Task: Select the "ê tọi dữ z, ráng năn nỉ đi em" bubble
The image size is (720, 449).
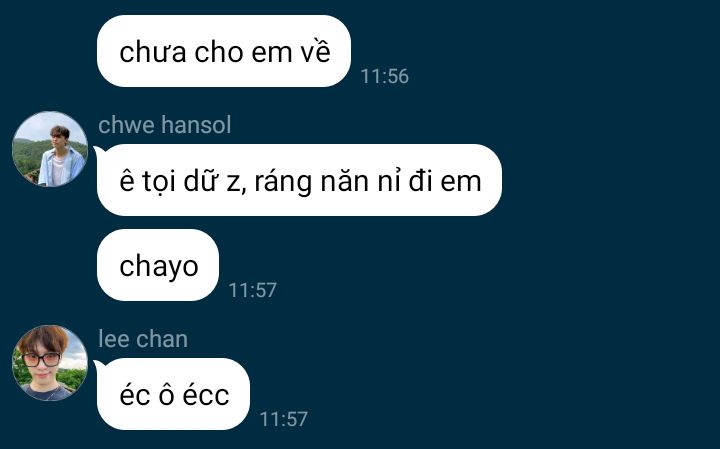Action: coord(299,180)
